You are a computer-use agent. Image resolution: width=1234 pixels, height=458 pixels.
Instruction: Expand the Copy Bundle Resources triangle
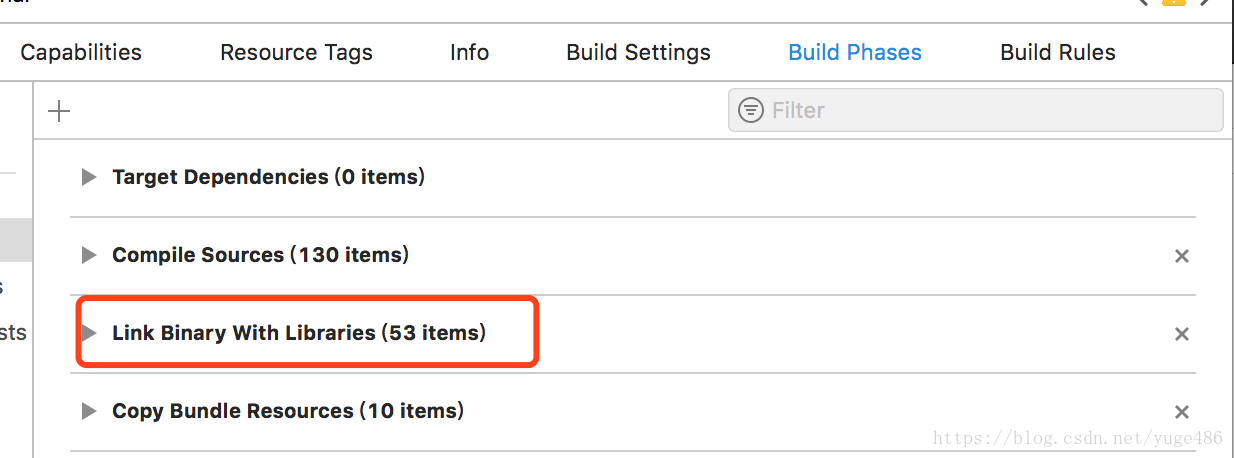89,411
